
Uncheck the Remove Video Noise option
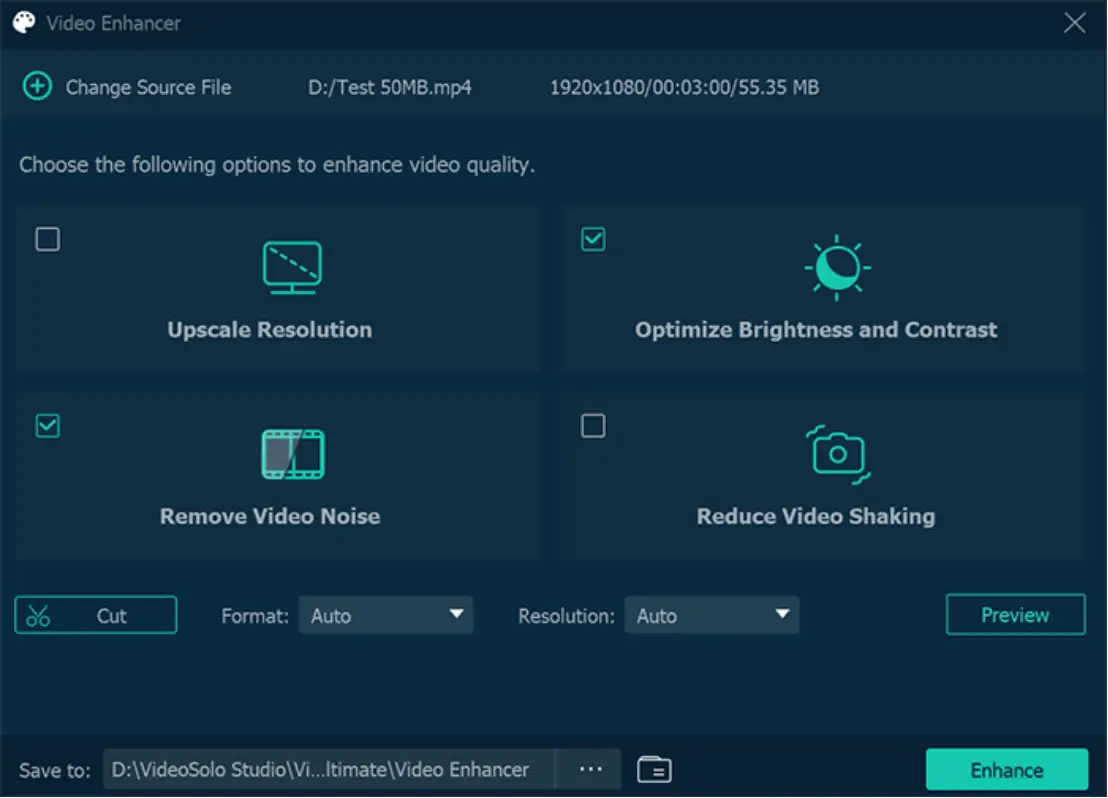point(47,426)
